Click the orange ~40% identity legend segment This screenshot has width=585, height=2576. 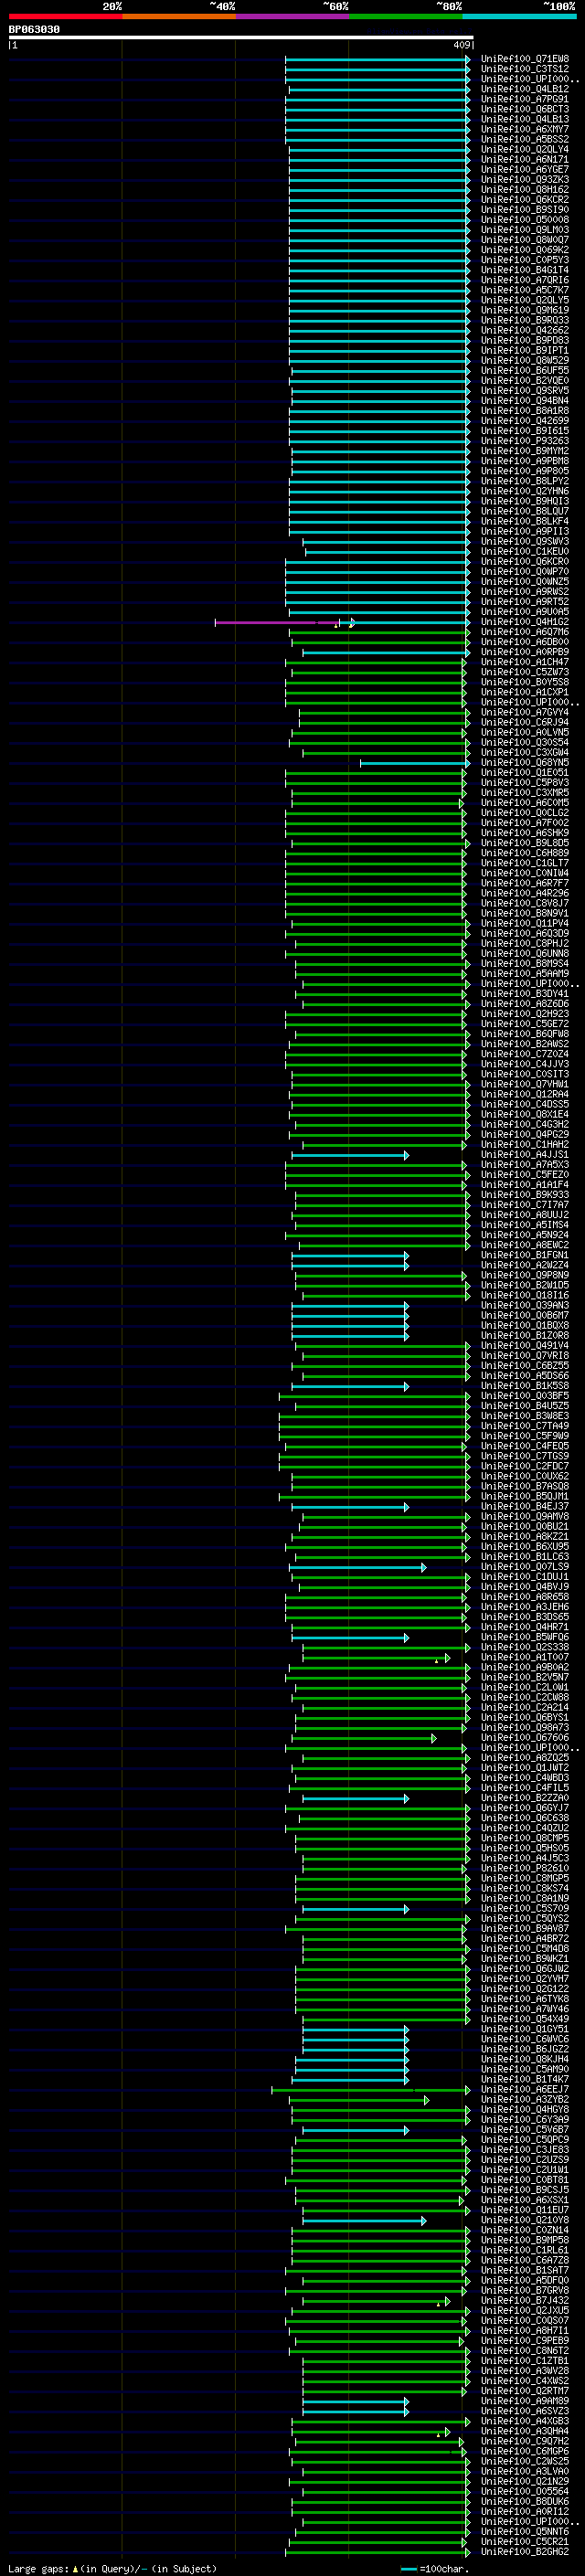pyautogui.click(x=179, y=16)
